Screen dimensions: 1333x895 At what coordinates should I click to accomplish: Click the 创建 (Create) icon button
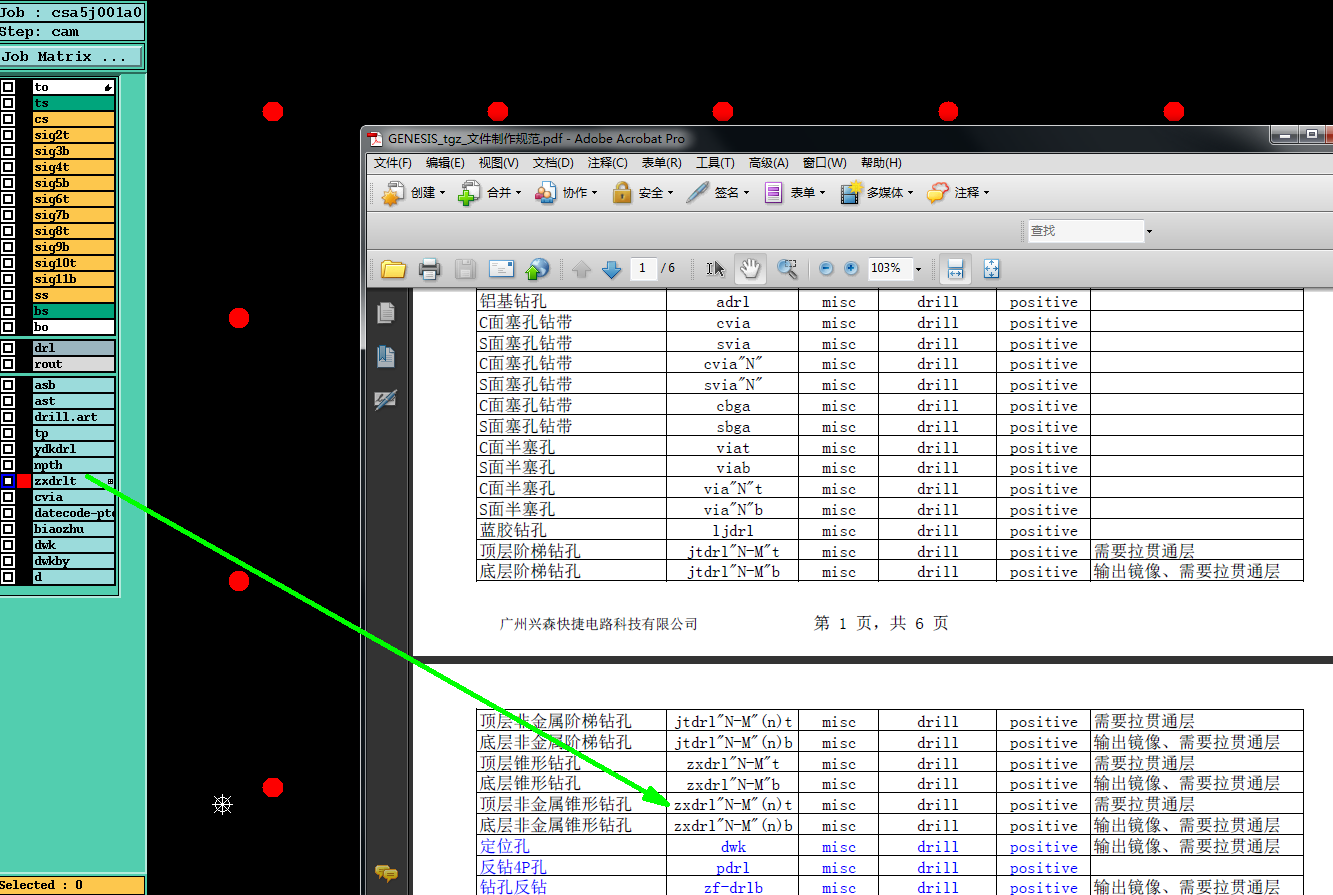394,192
